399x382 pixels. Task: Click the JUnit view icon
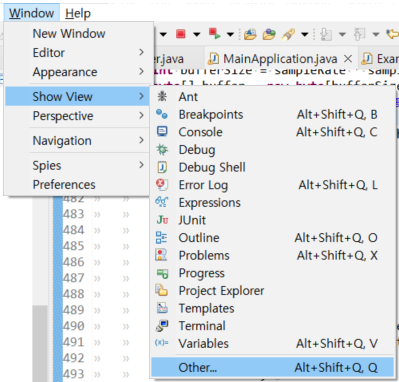click(162, 220)
